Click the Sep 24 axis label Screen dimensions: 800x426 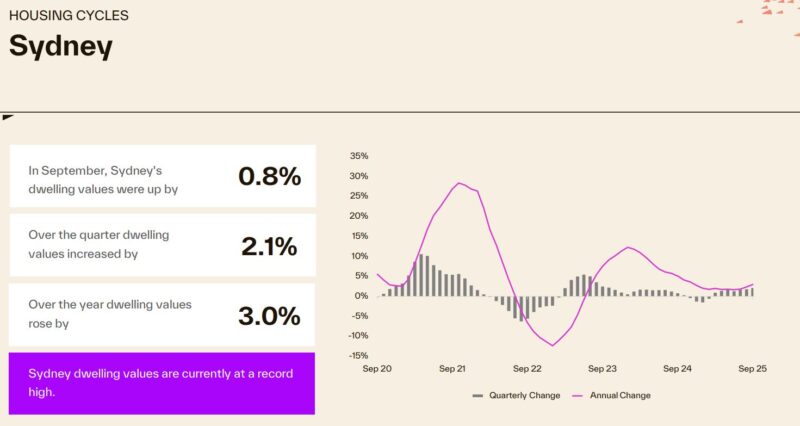pyautogui.click(x=678, y=368)
